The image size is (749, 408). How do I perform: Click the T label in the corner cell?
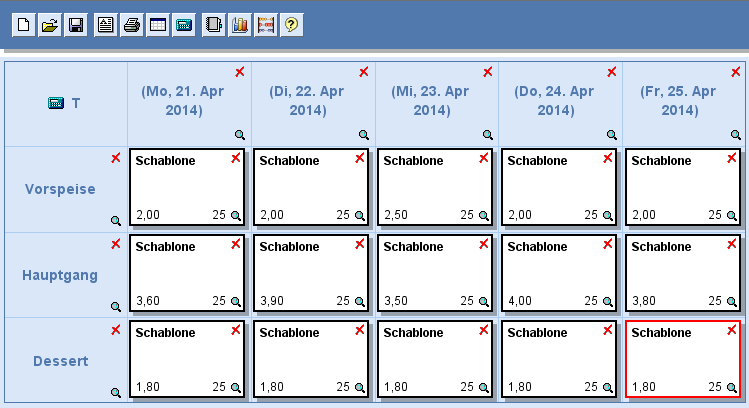[76, 103]
